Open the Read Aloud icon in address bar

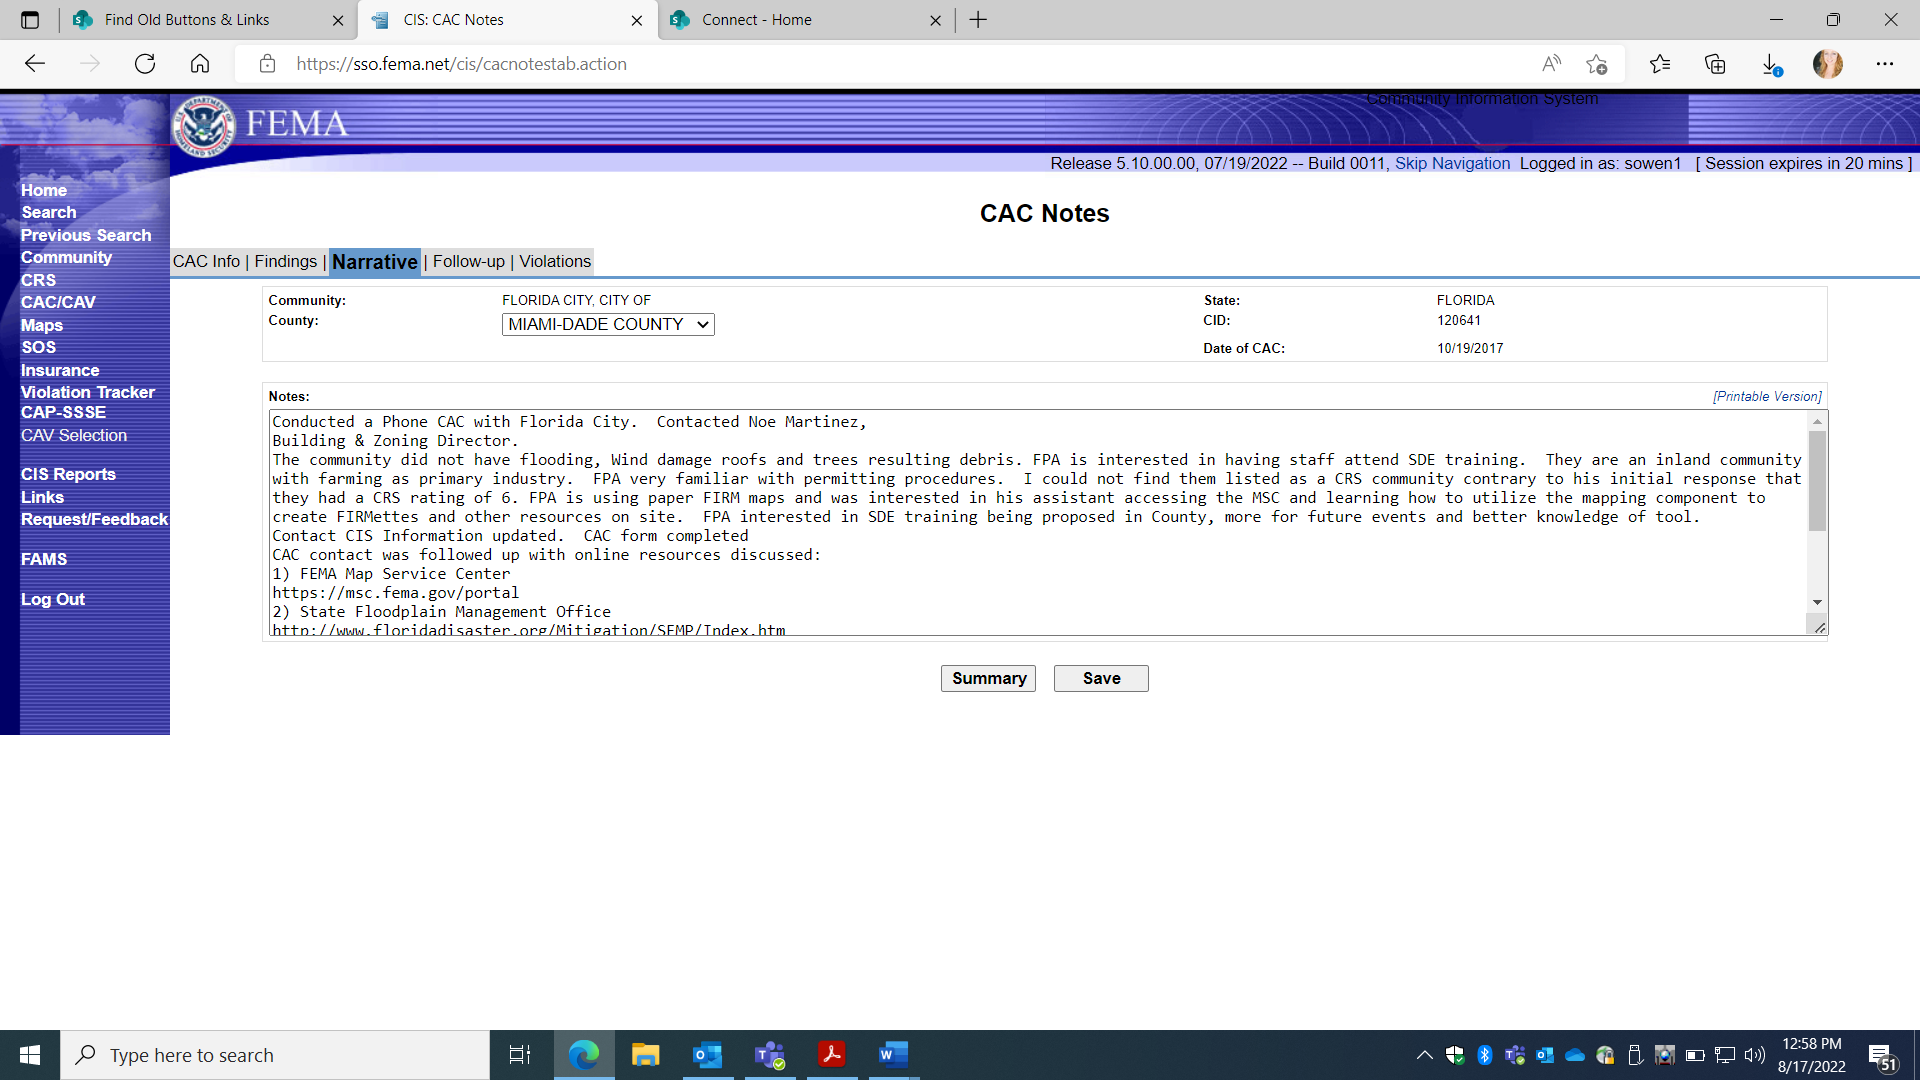1551,64
